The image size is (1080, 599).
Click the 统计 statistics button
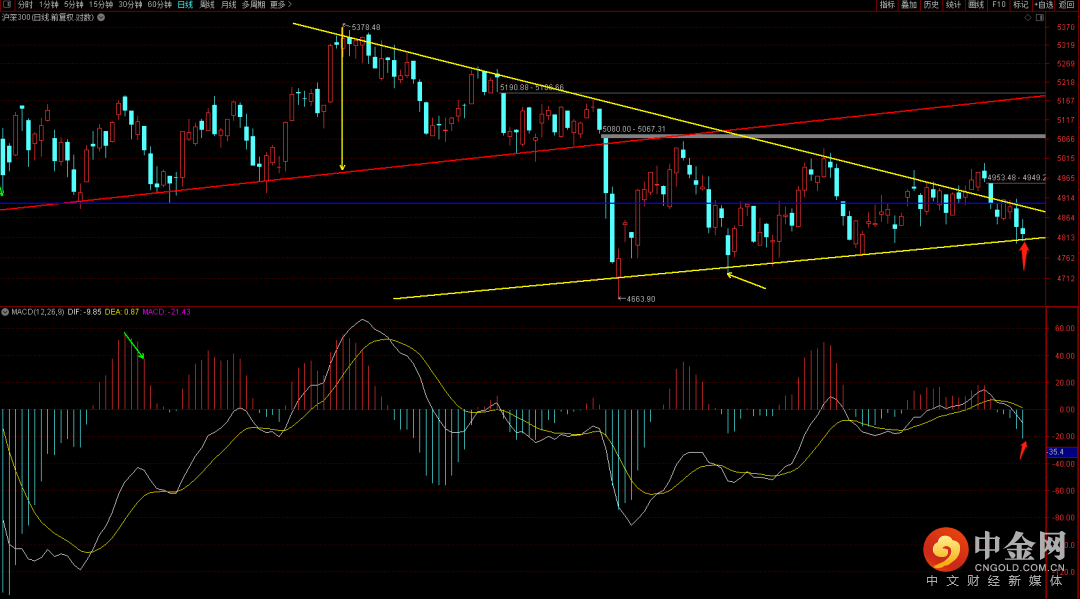(953, 5)
